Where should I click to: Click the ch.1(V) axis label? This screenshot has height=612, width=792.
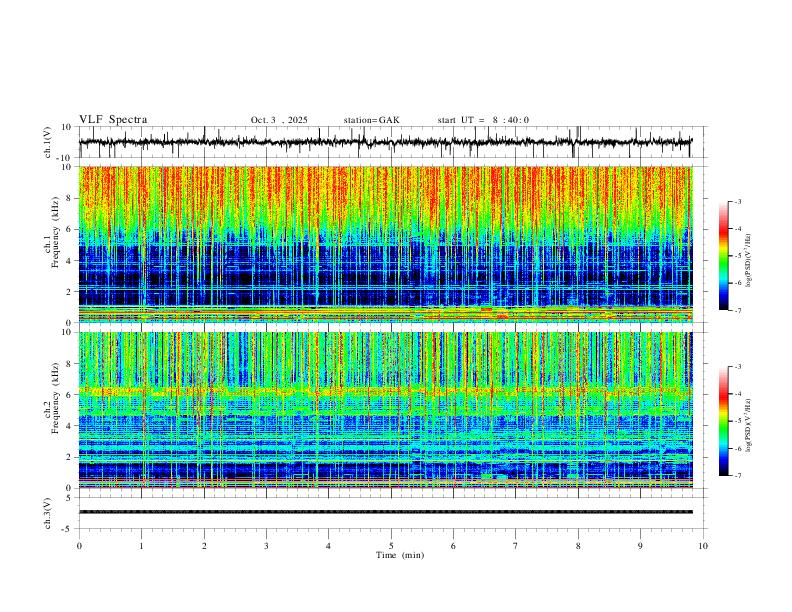click(x=47, y=142)
